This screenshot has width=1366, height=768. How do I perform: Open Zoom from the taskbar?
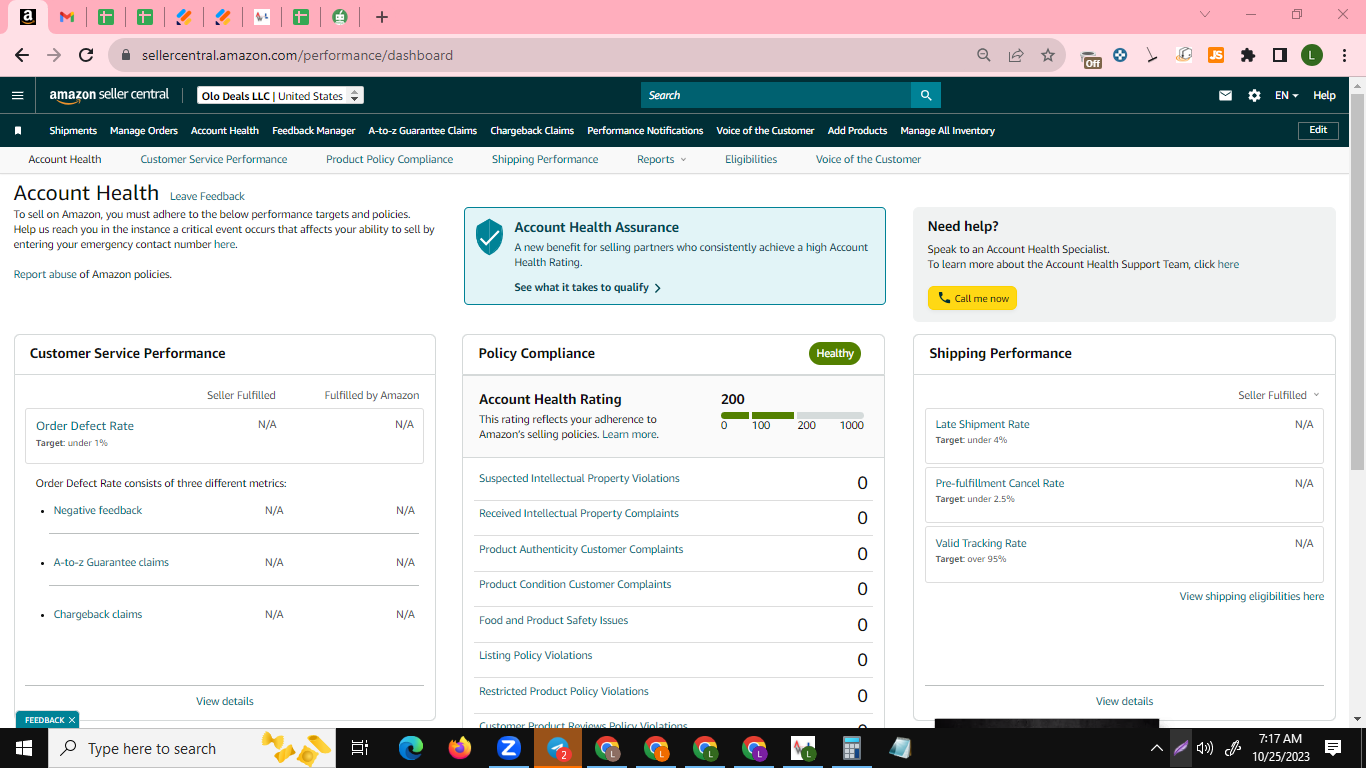coord(509,748)
